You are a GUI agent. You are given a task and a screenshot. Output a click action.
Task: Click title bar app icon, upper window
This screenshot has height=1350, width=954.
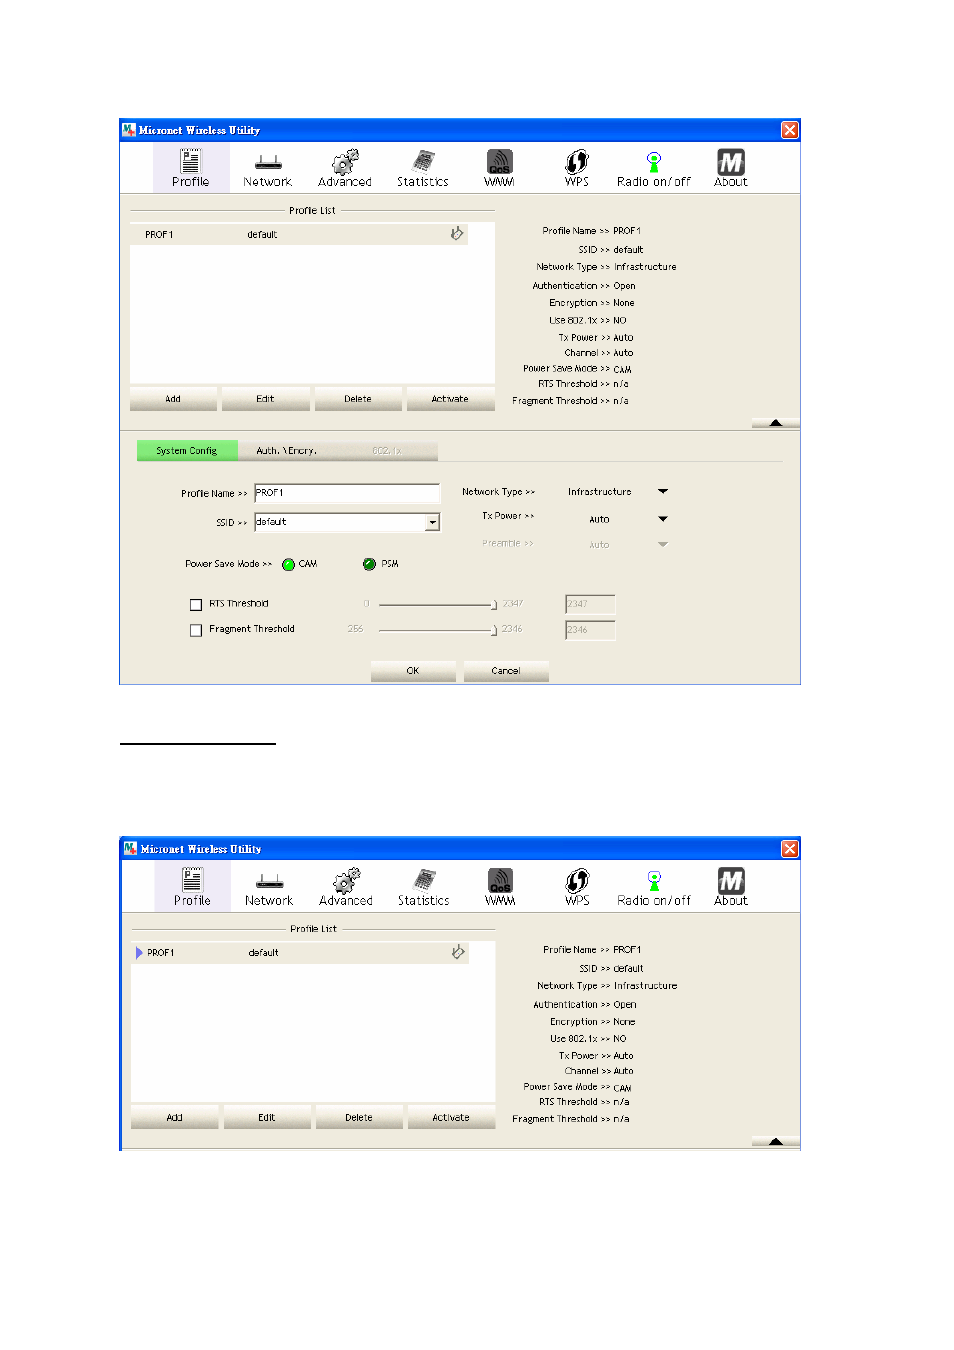click(x=129, y=130)
